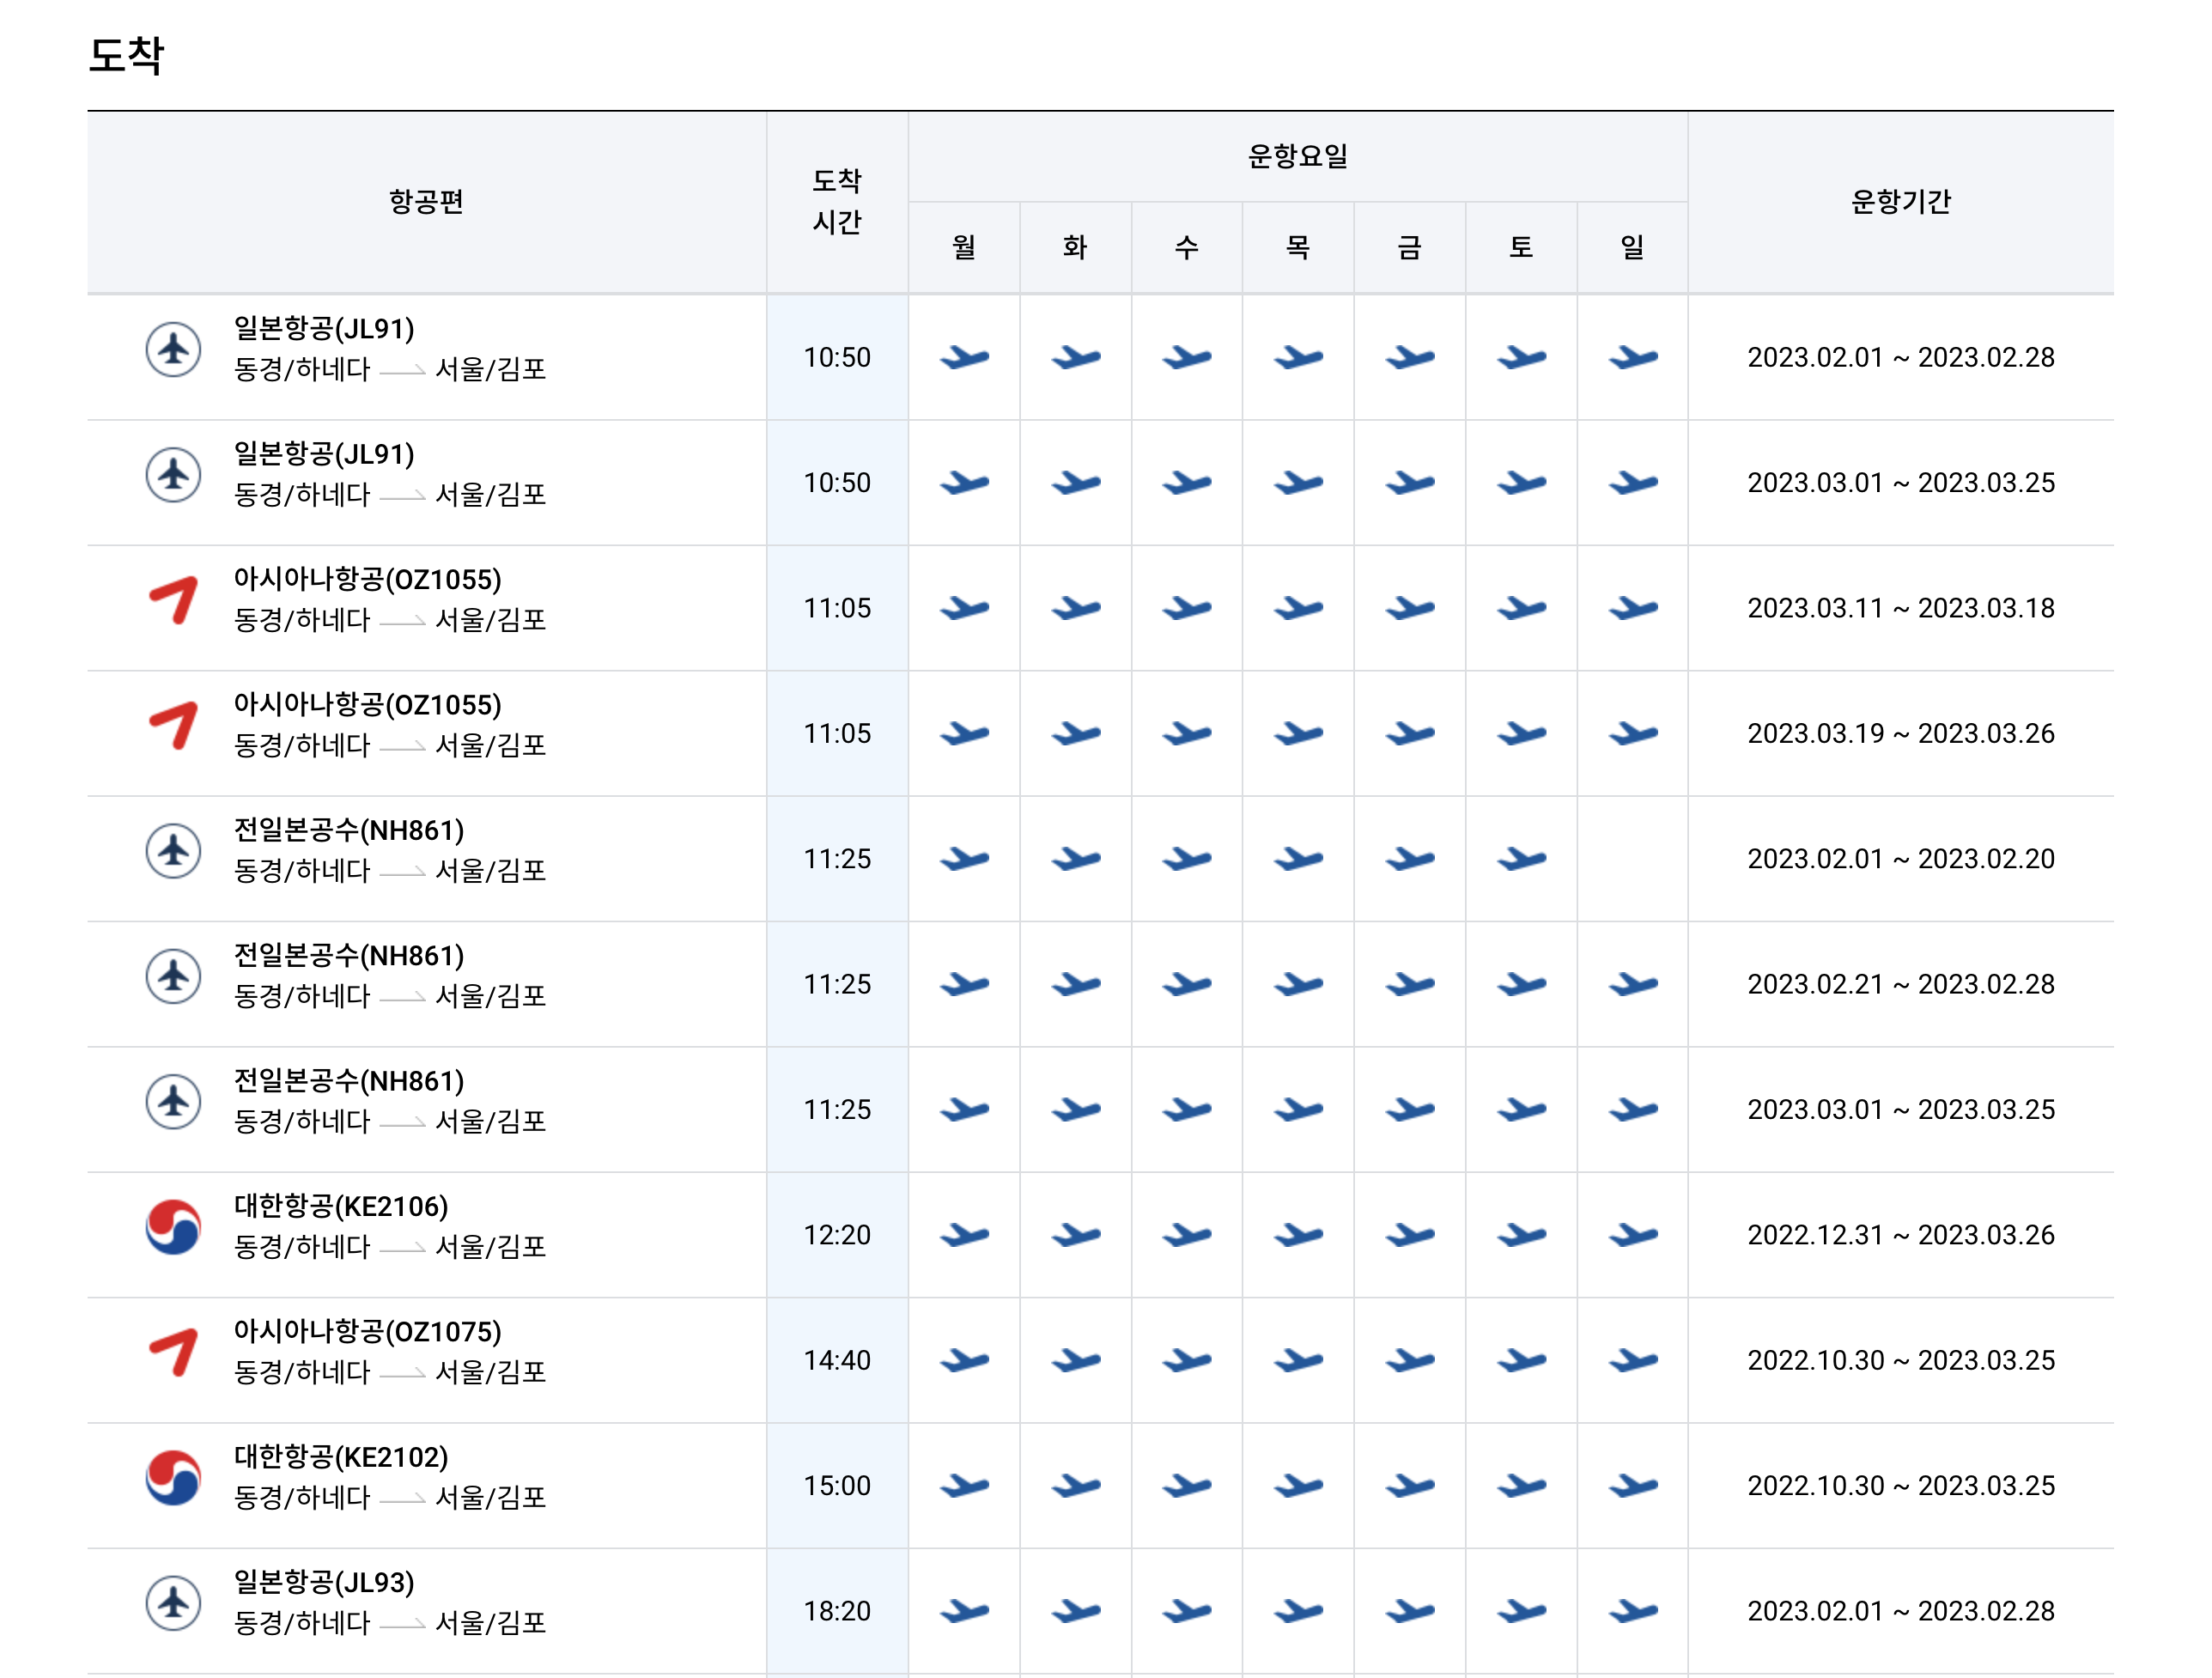Click date range 2022.12.31 ~ 2023.03.26
This screenshot has width=2212, height=1678.
click(x=1900, y=1235)
